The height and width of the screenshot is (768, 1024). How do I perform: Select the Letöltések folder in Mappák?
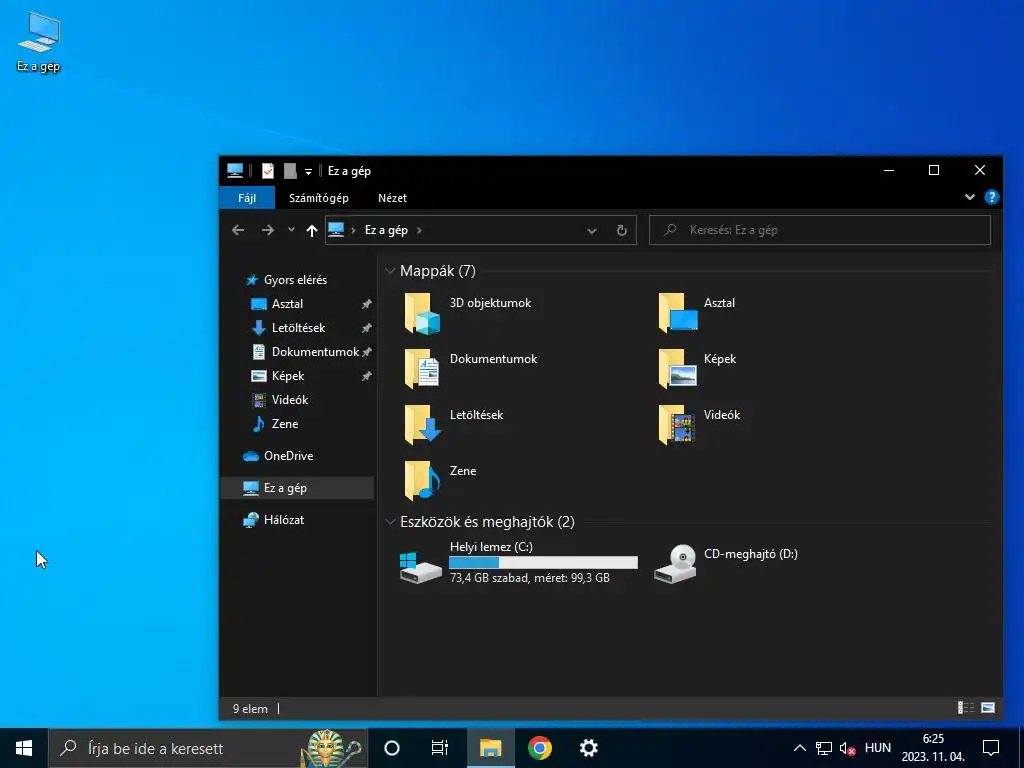point(454,424)
